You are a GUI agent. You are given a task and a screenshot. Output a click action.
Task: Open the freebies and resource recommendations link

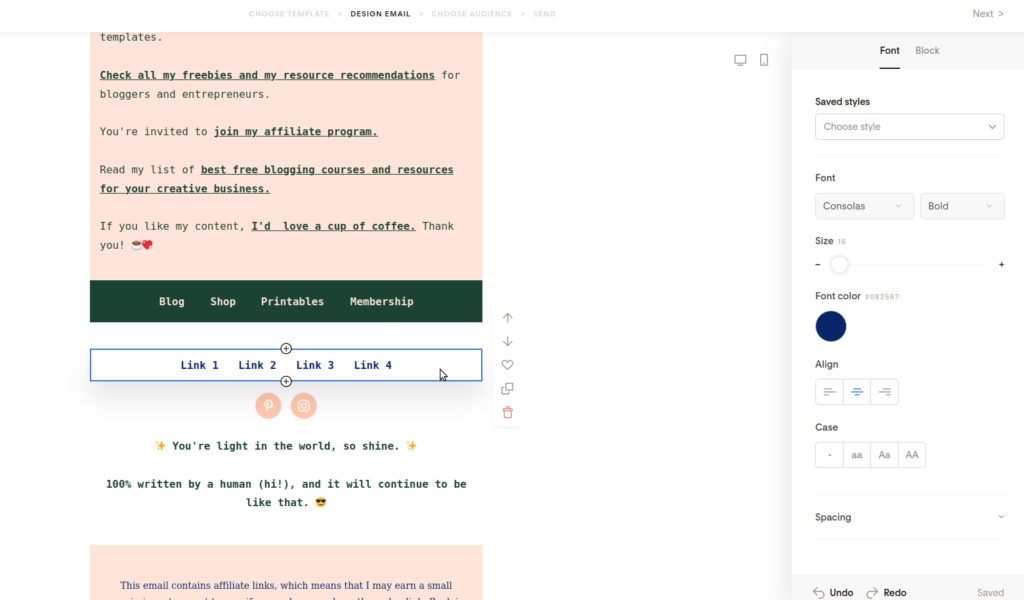click(x=267, y=76)
